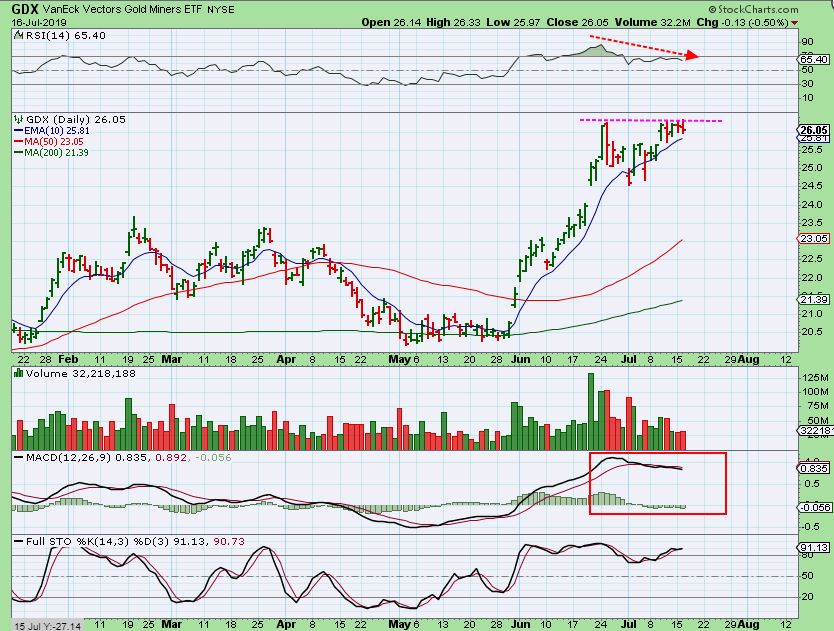Click the 'GDX (Daily) 26.05' legend
834x631 pixels.
tap(76, 119)
